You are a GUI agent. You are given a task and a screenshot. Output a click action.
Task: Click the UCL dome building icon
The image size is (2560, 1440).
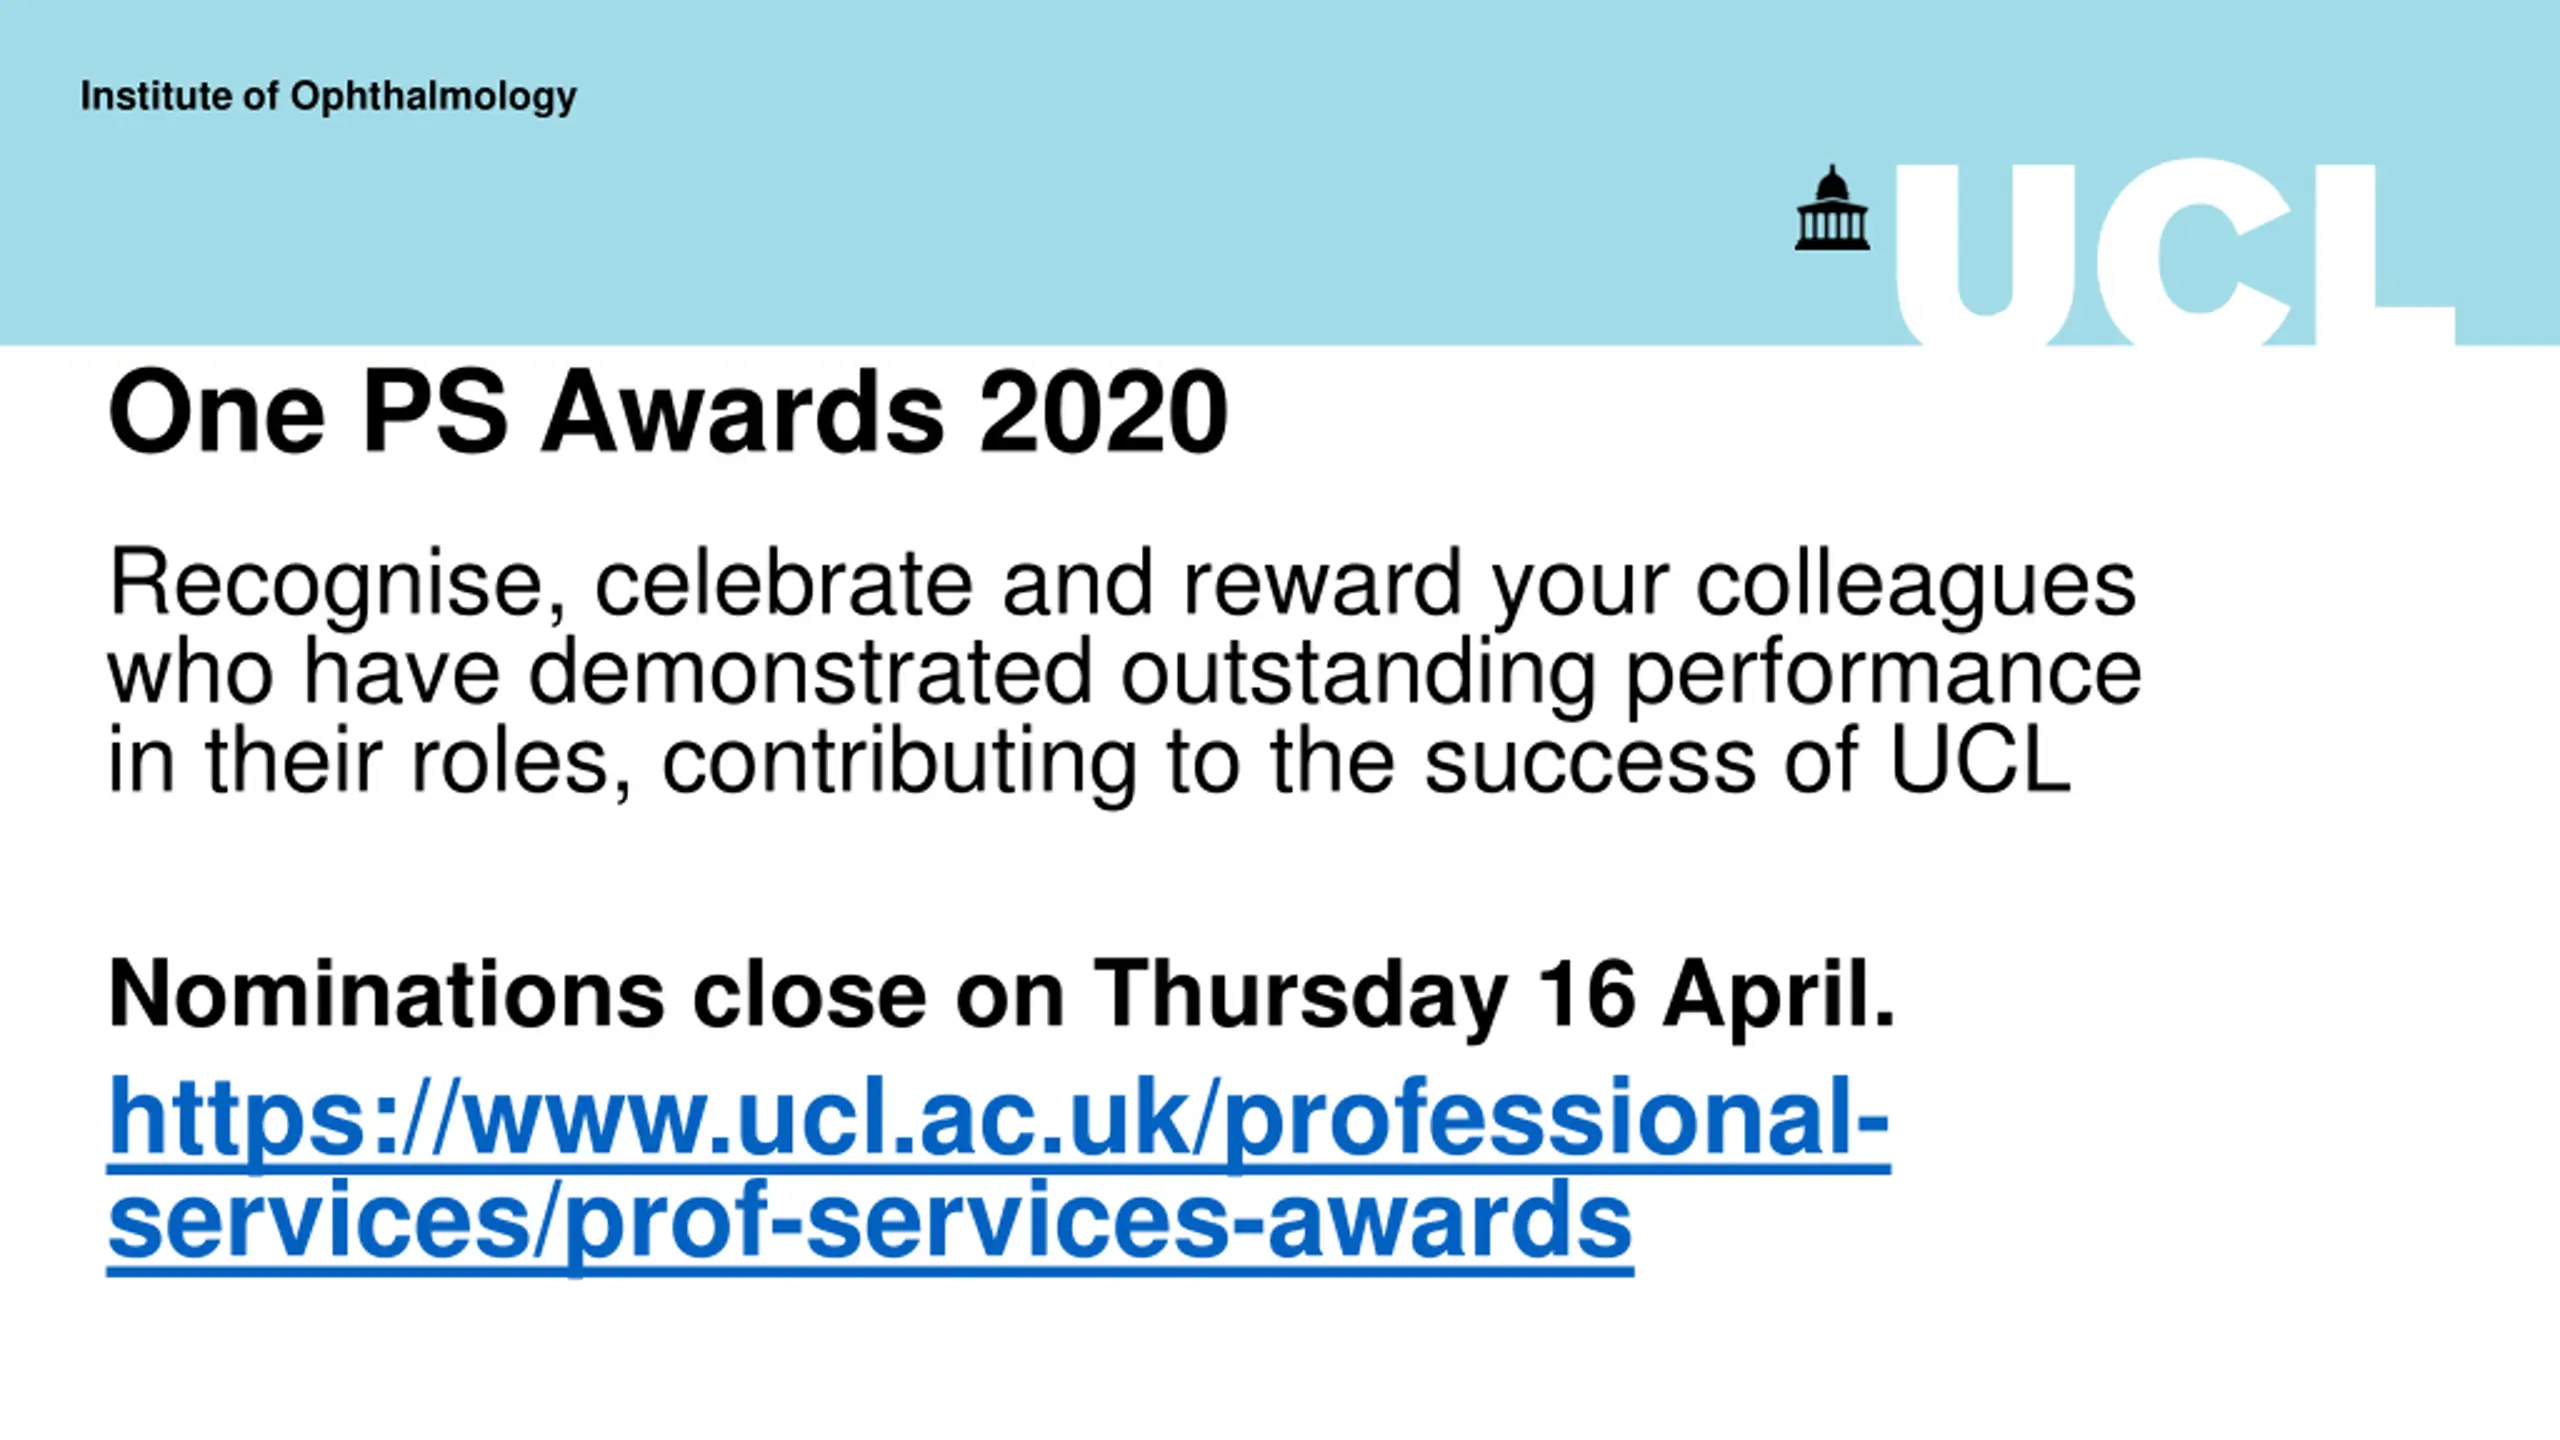1831,209
